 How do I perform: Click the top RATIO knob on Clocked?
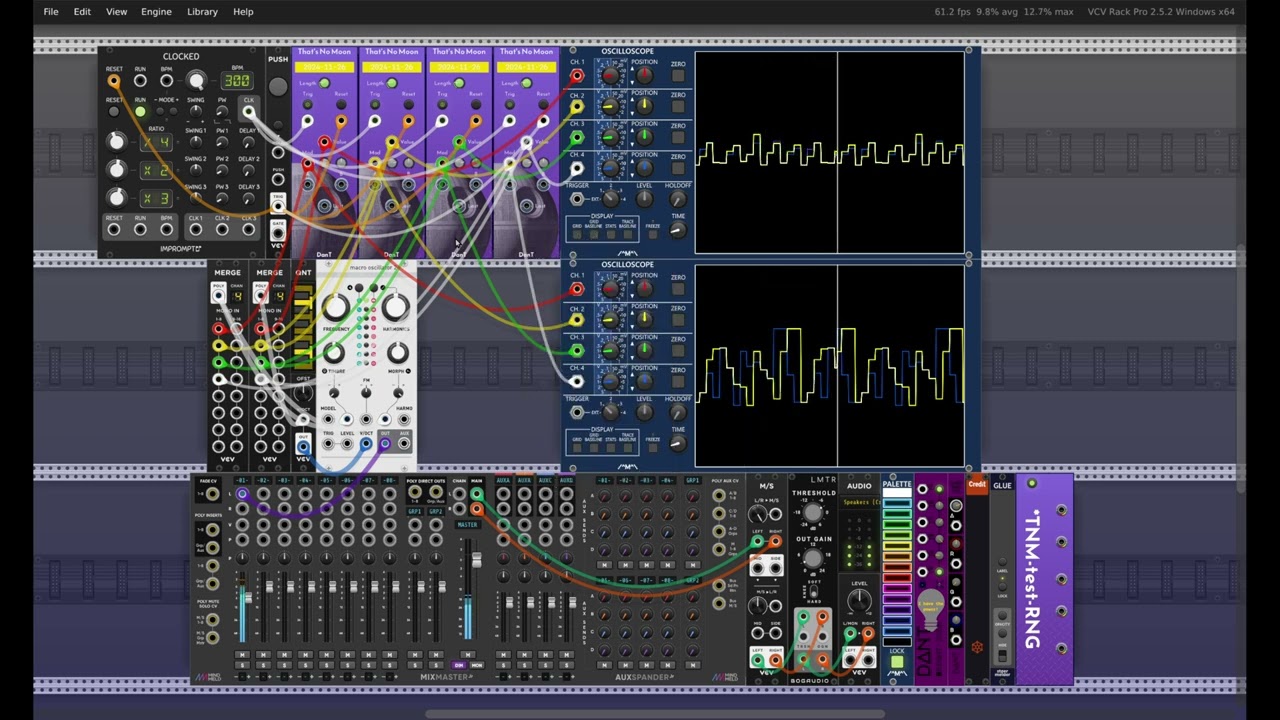[117, 142]
